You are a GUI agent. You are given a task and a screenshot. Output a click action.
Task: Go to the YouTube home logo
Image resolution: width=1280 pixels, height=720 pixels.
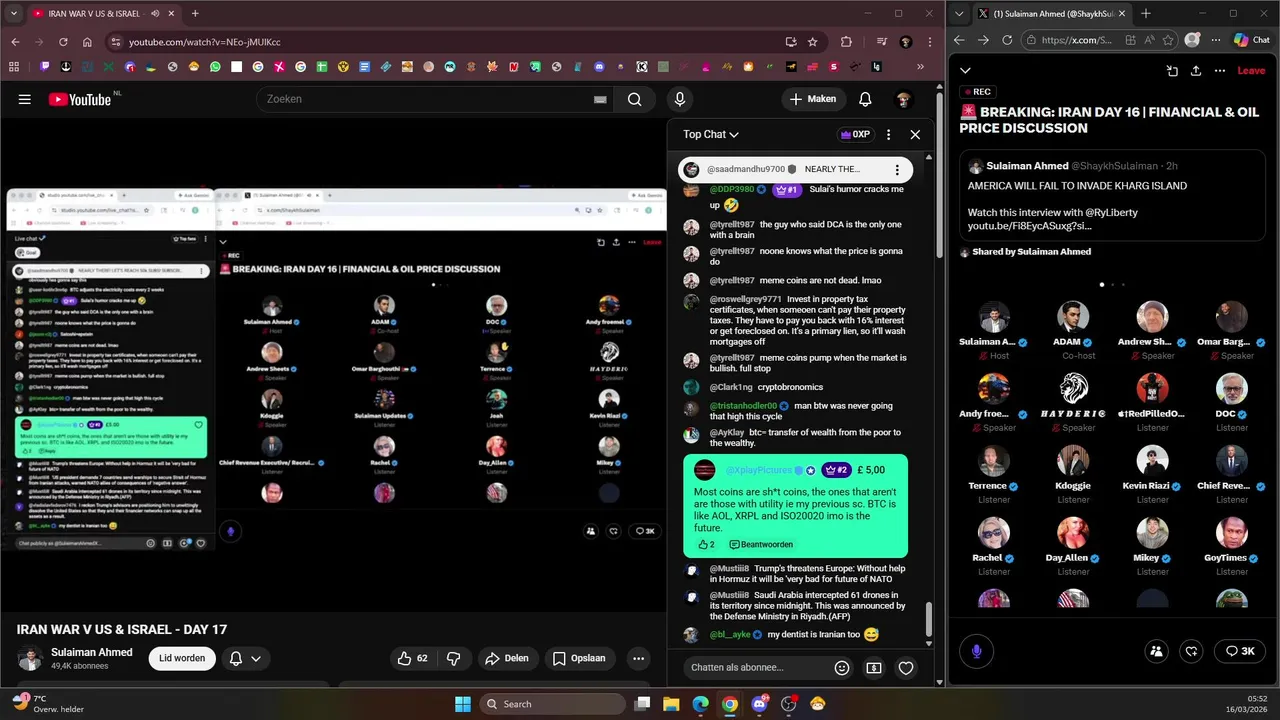pos(80,99)
